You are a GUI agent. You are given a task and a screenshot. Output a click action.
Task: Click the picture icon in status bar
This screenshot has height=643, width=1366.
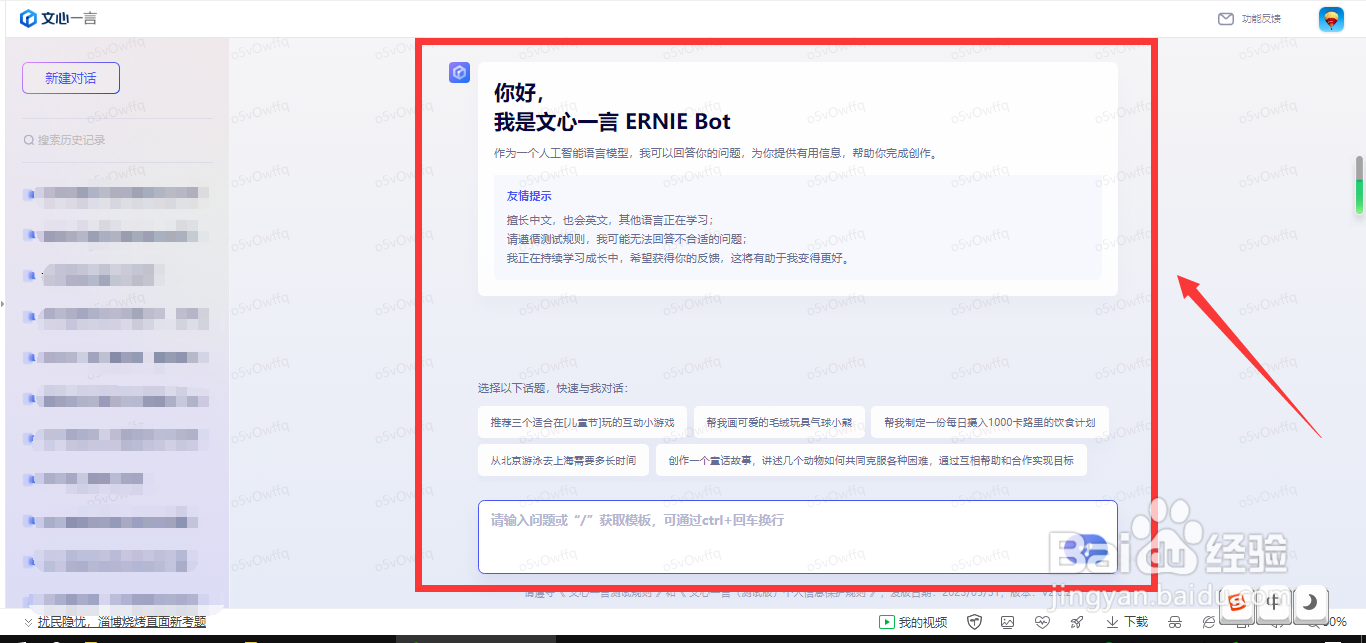(1008, 622)
